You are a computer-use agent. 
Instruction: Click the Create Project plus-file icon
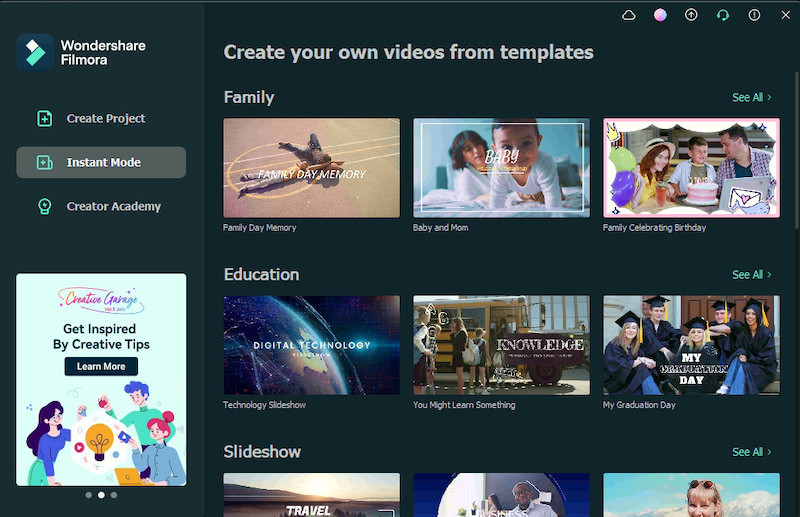44,118
